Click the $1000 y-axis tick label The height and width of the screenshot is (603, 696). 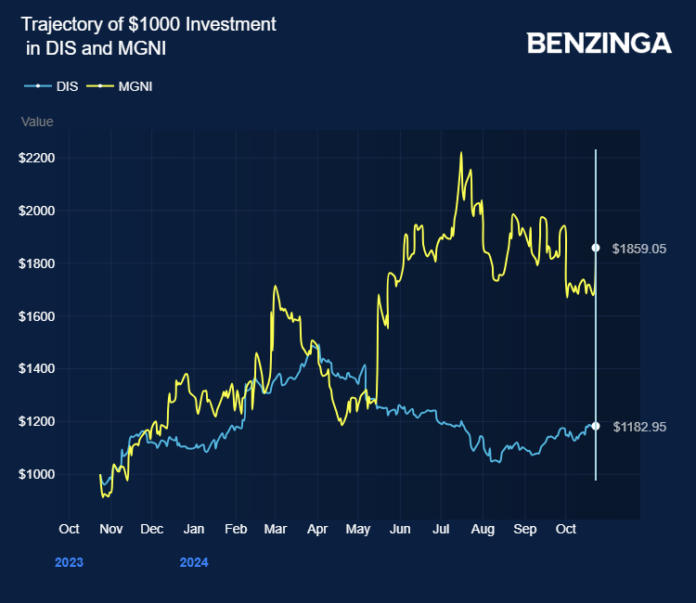[x=36, y=474]
